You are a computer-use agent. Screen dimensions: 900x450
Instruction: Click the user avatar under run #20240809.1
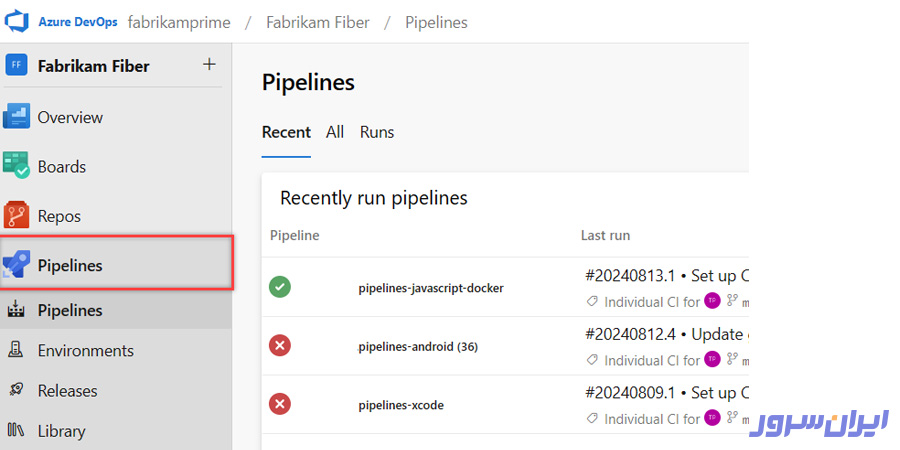coord(712,417)
